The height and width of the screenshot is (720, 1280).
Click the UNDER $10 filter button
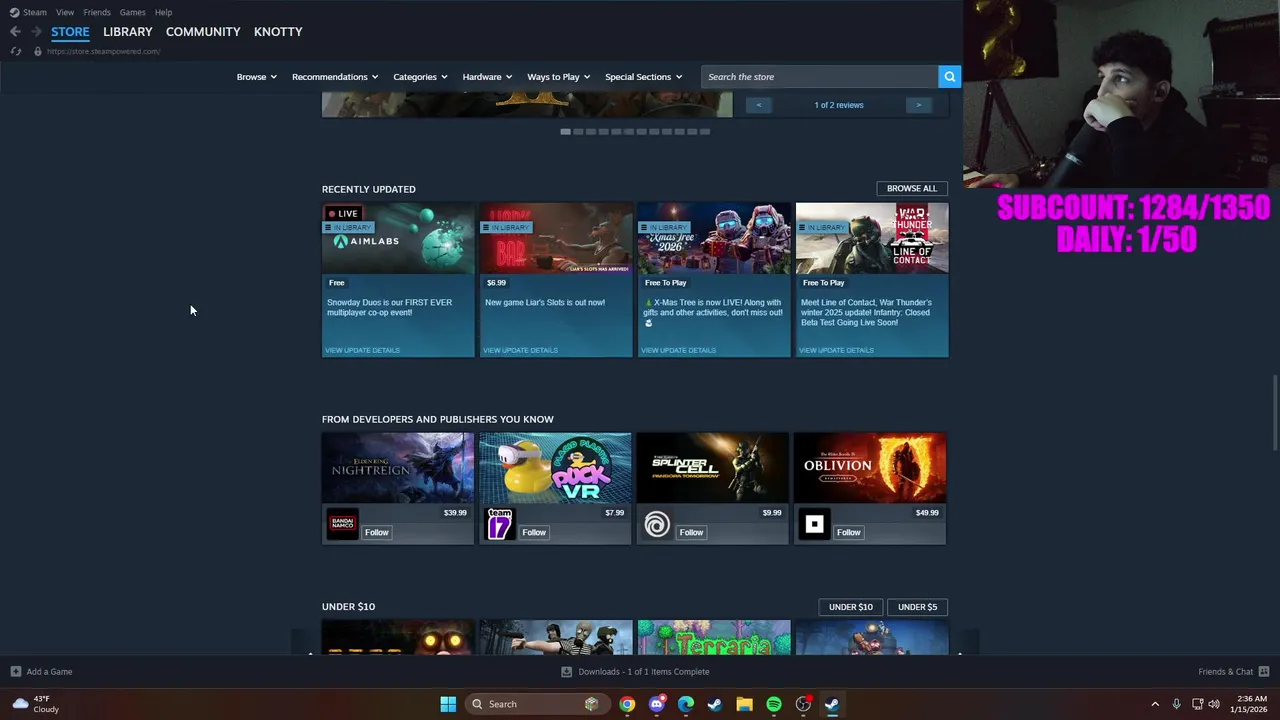[851, 607]
